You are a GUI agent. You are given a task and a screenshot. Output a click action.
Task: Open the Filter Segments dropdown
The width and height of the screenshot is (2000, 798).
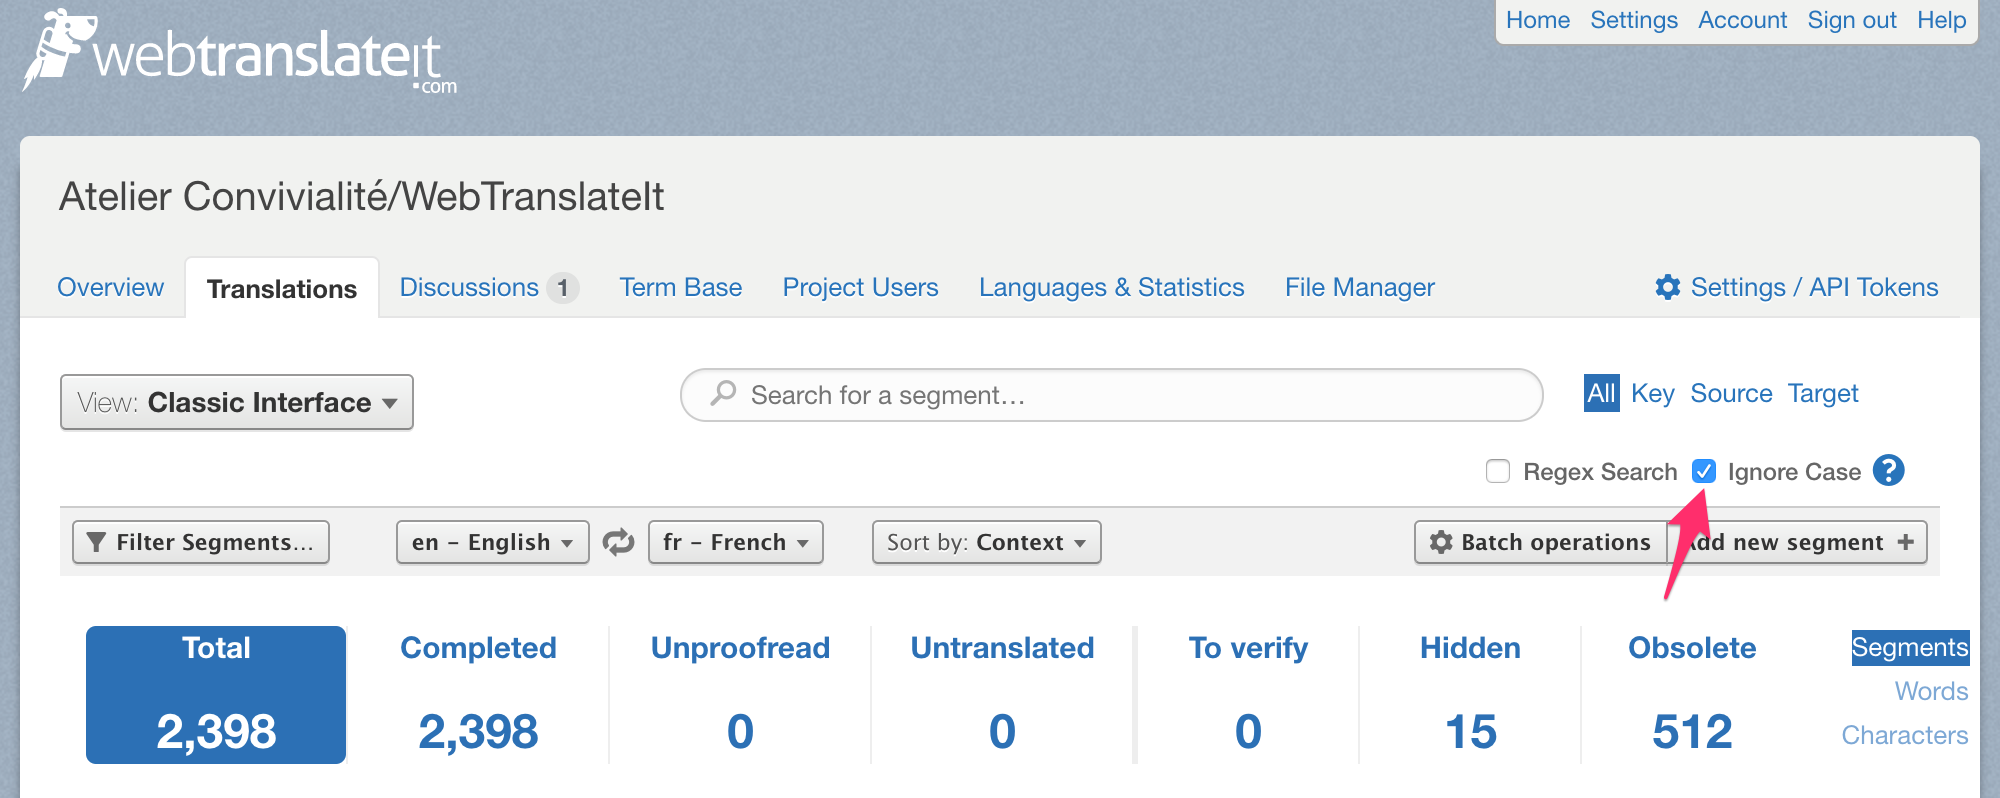click(x=201, y=542)
